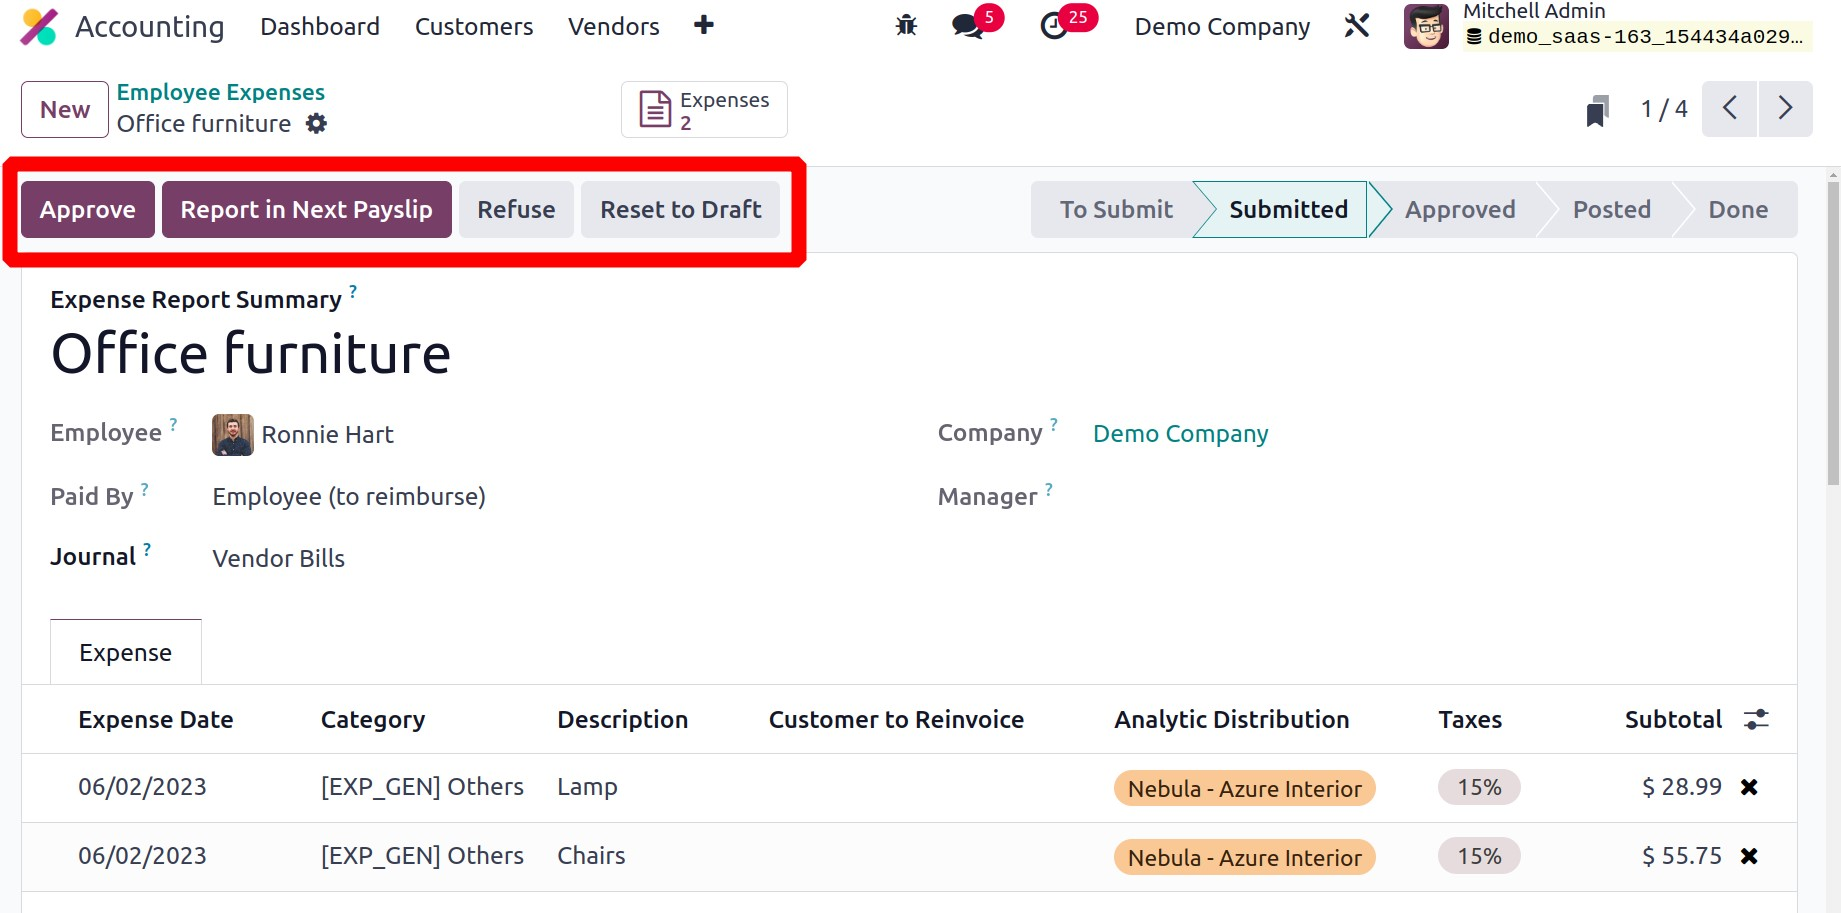Expand the plus menu in navbar

(704, 26)
